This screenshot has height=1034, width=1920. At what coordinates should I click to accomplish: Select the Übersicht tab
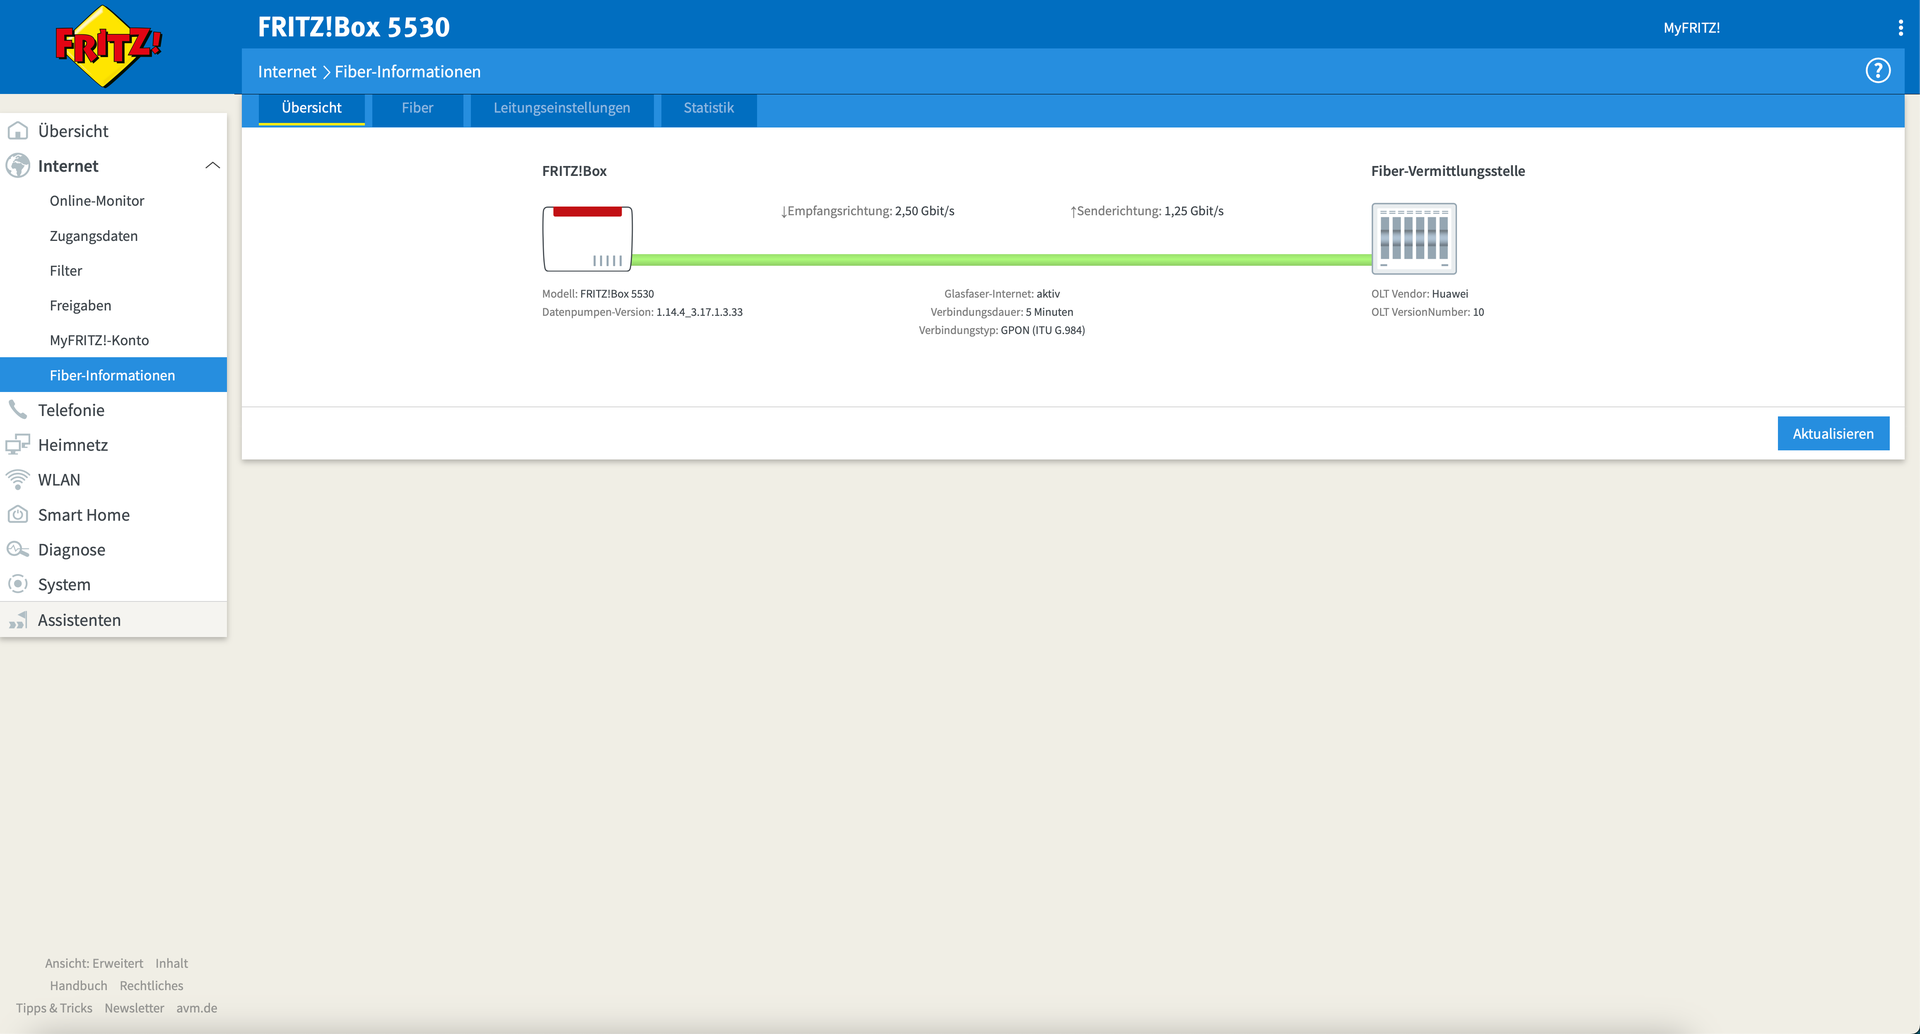pyautogui.click(x=312, y=108)
